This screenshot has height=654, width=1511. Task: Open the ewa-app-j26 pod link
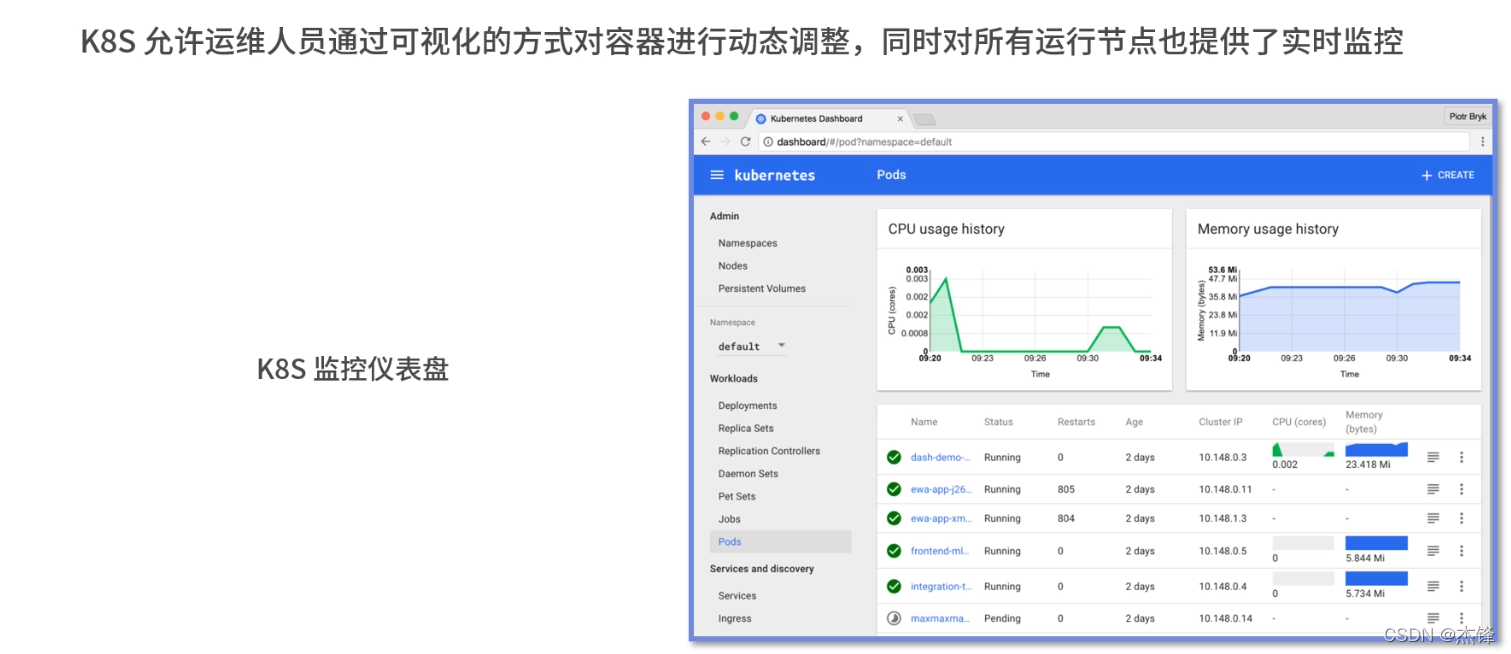[940, 489]
